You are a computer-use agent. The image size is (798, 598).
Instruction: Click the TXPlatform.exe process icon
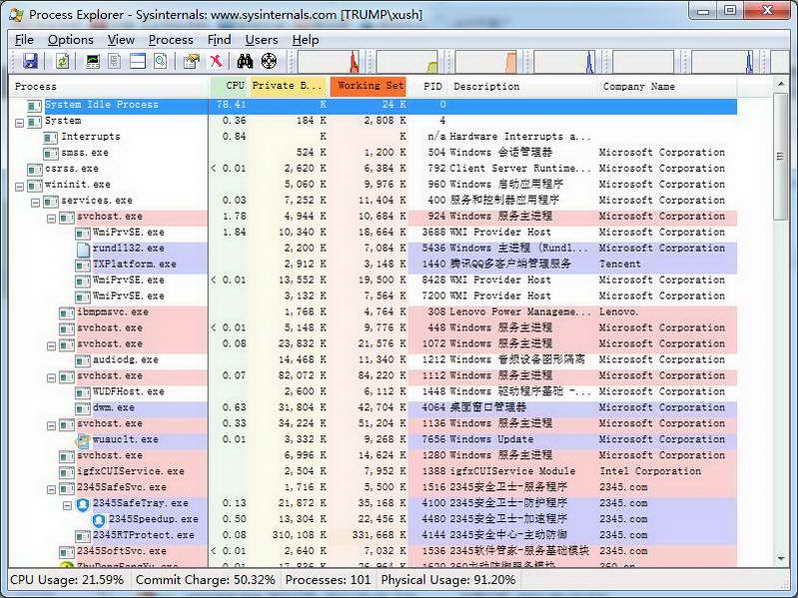[x=82, y=265]
